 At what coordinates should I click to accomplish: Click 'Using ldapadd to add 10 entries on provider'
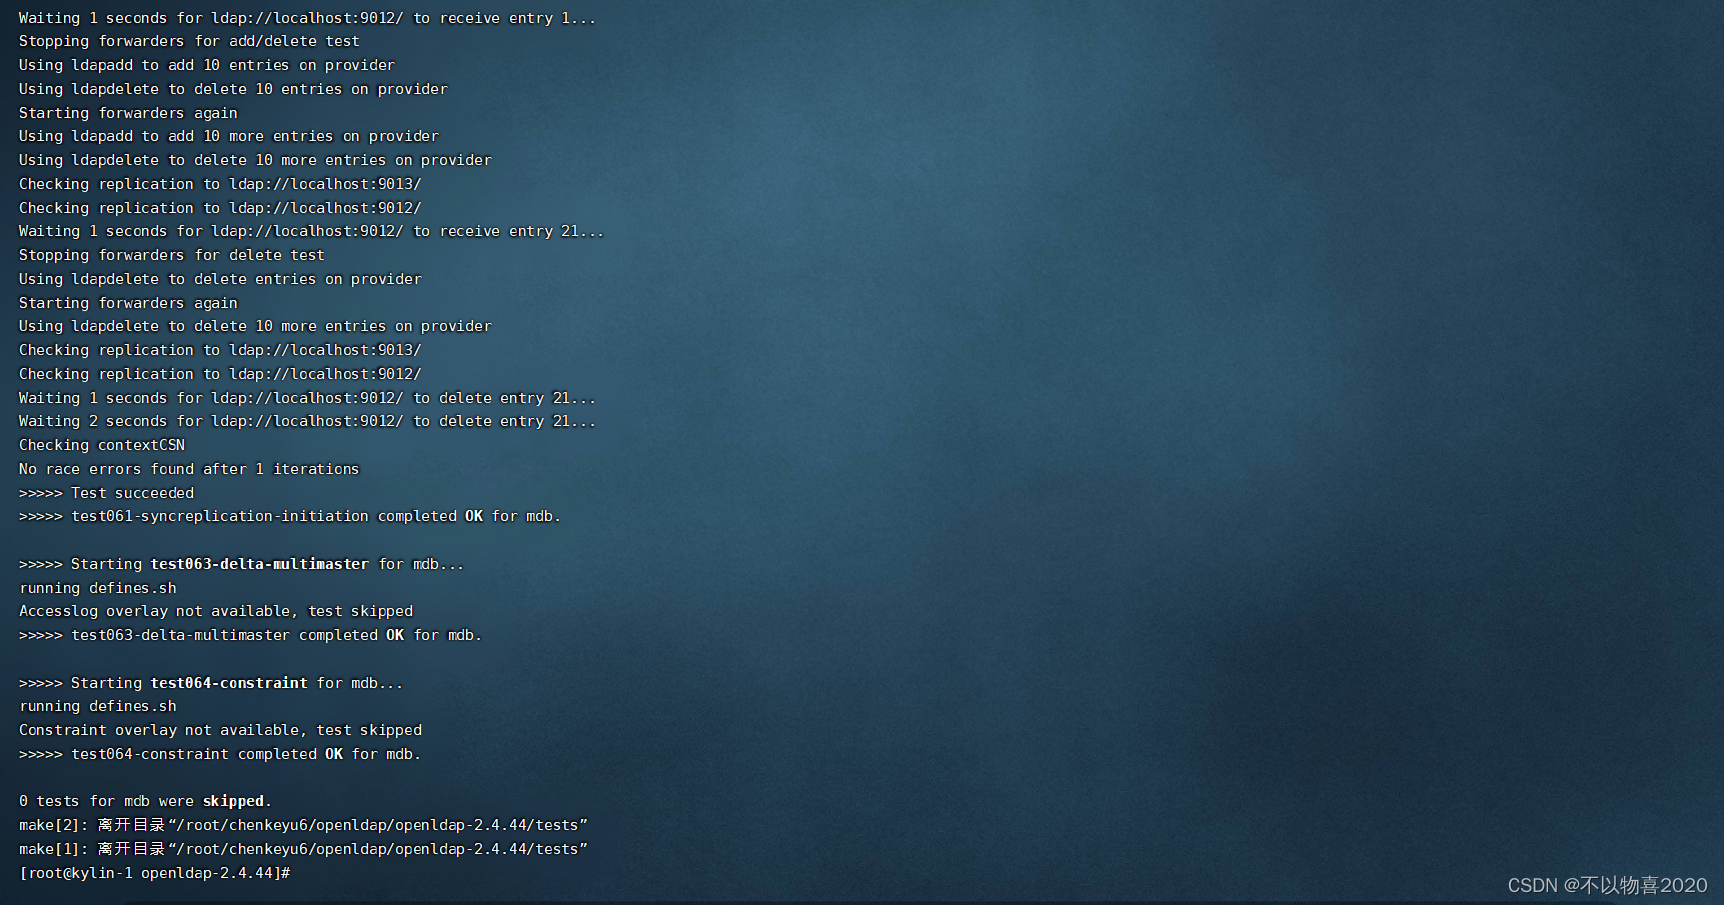[207, 65]
